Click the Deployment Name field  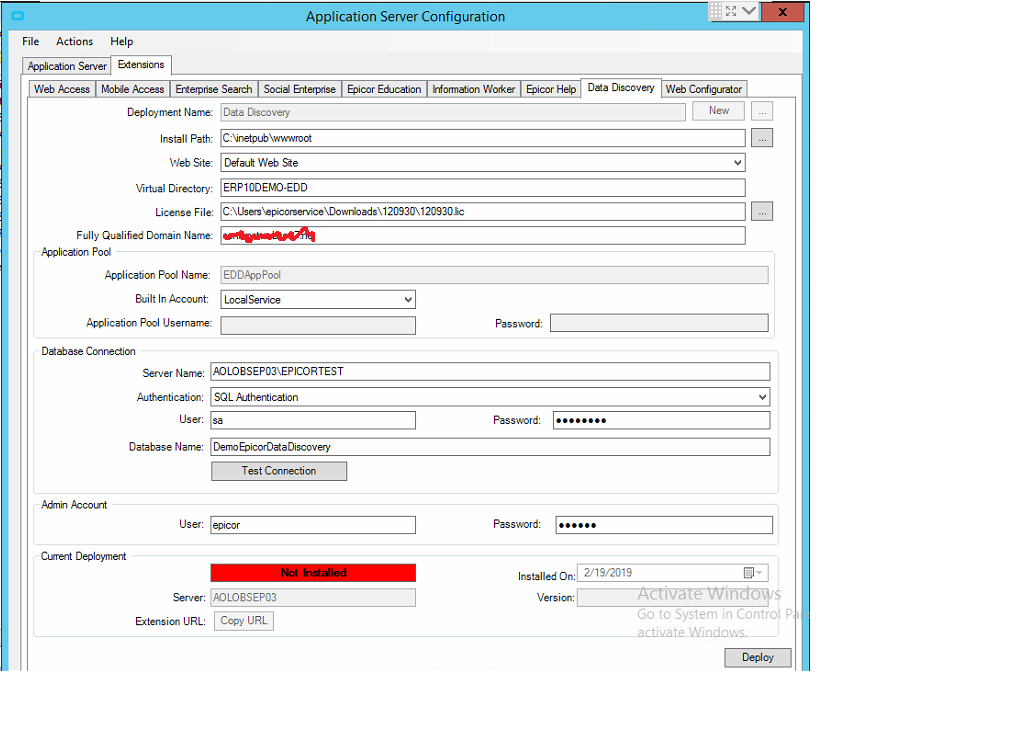(453, 112)
